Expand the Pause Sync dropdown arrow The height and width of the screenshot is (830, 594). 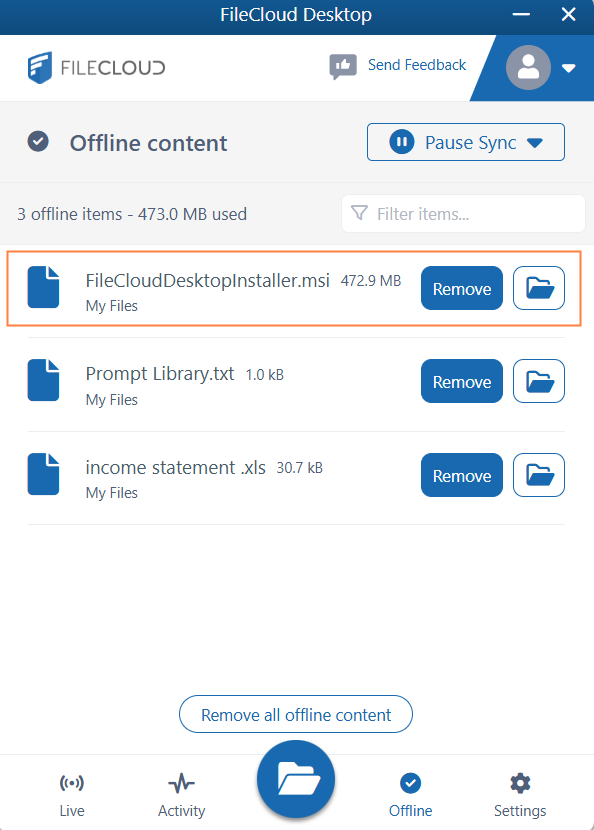pyautogui.click(x=535, y=143)
